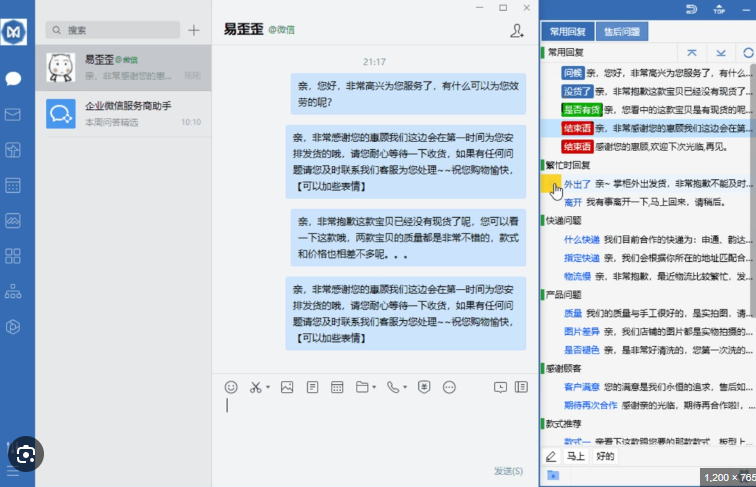This screenshot has width=756, height=487.
Task: Click the box icon below the mail icon
Action: 13,150
